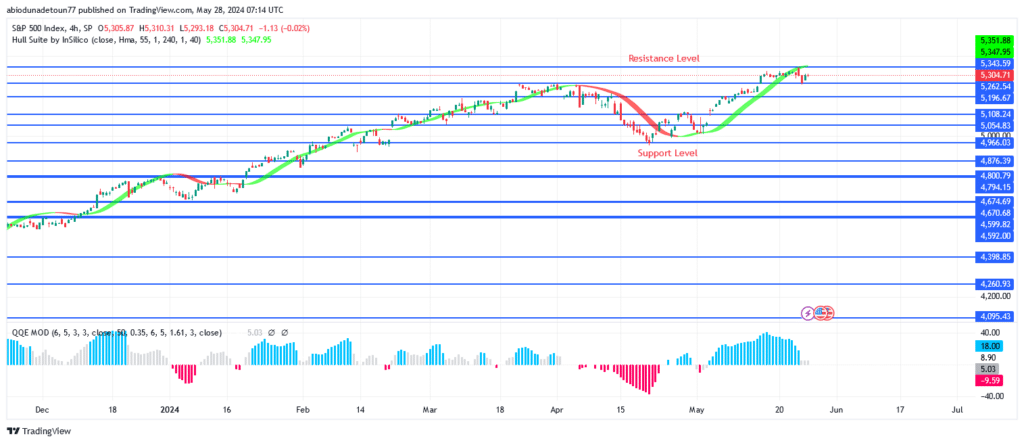Screen dimensions: 1024x443
Task: Click the 2024 label on time axis
Action: coord(170,410)
